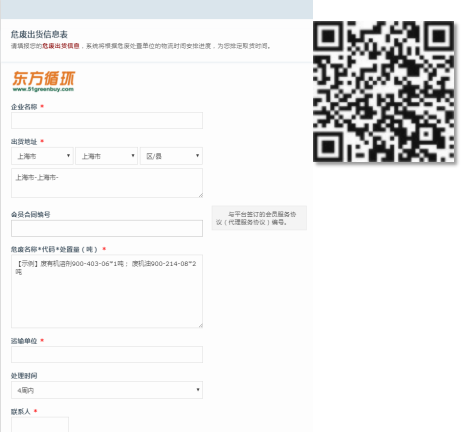Click the 出货地址 label
This screenshot has height=432, width=462.
pos(24,142)
